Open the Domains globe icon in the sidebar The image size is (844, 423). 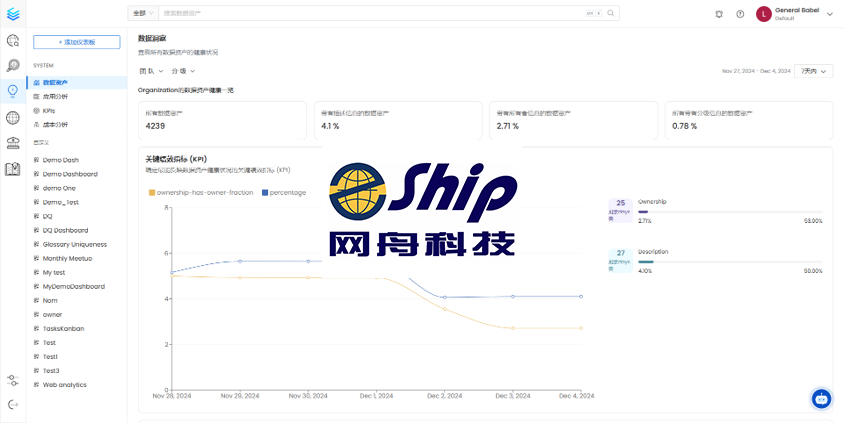pyautogui.click(x=13, y=117)
